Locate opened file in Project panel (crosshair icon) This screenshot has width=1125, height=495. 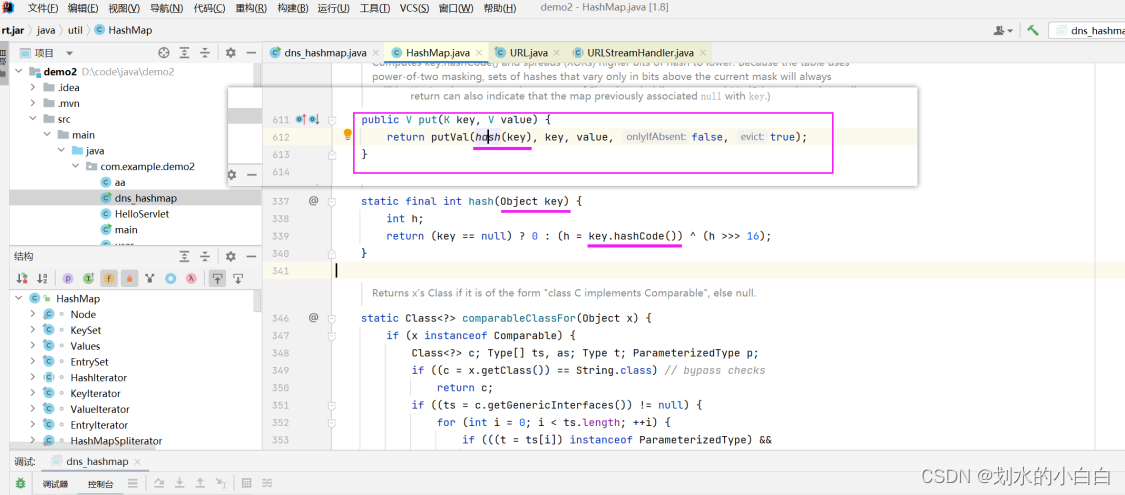164,52
